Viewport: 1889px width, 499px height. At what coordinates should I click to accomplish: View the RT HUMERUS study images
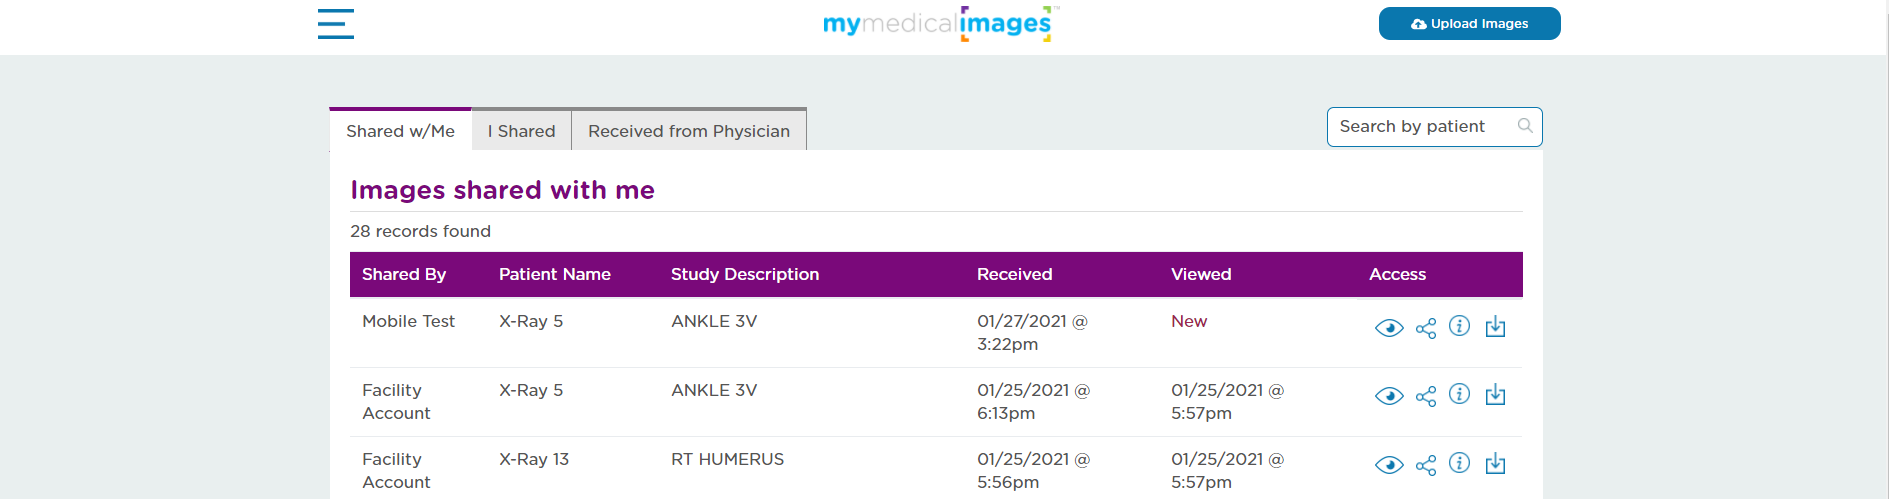tap(1389, 465)
